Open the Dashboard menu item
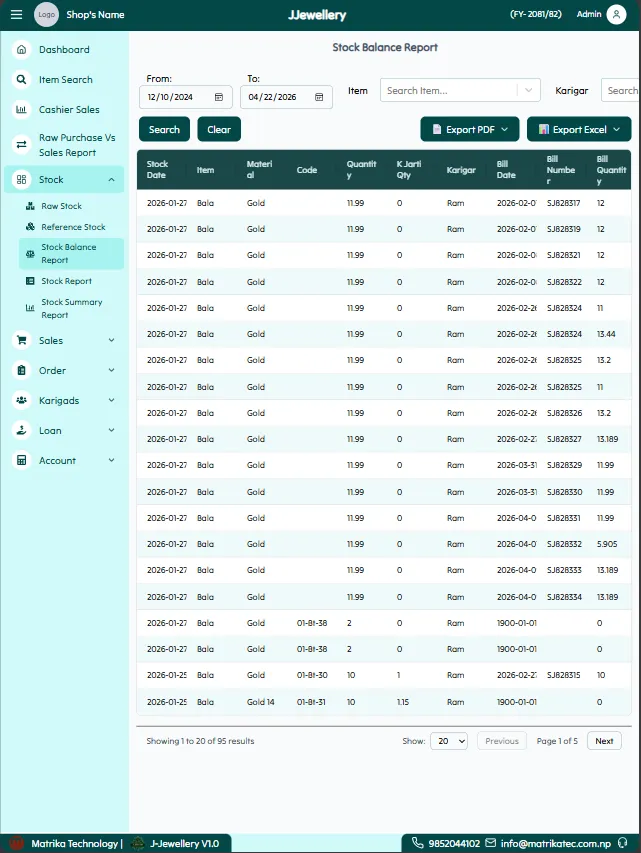The width and height of the screenshot is (641, 853). tap(64, 50)
